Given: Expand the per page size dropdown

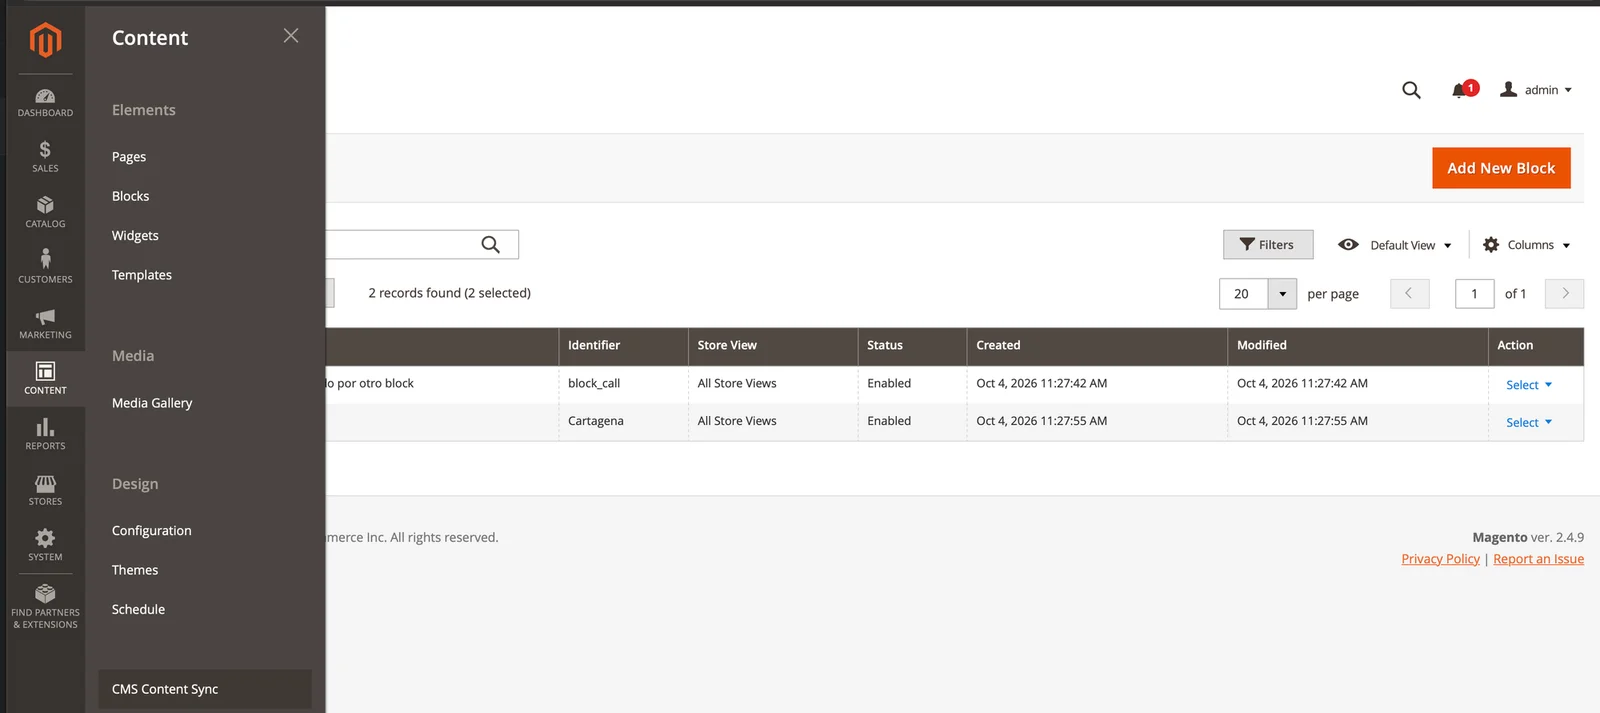Looking at the screenshot, I should point(1282,294).
